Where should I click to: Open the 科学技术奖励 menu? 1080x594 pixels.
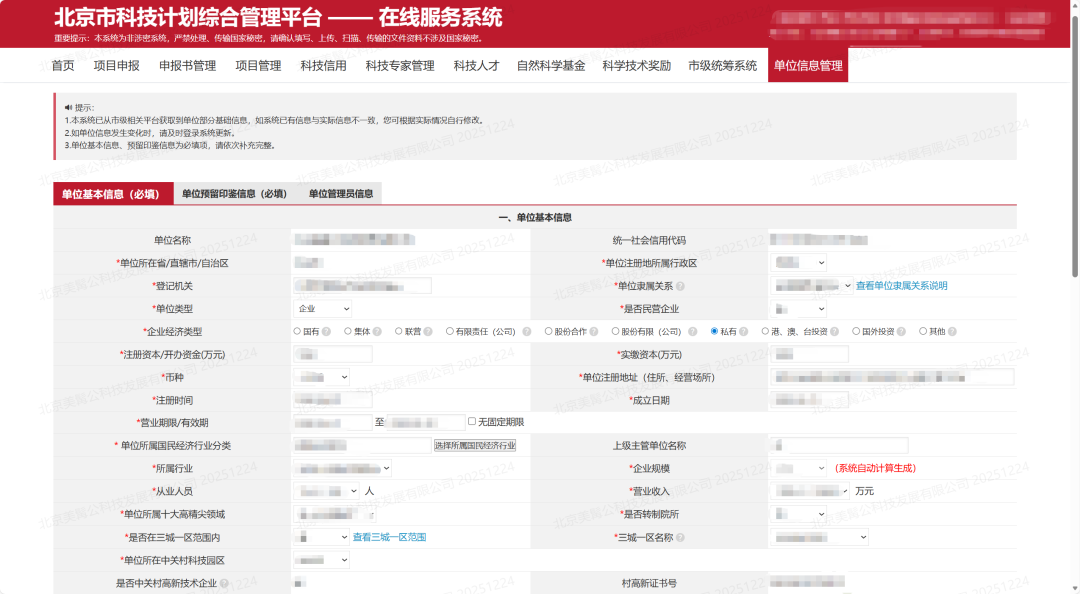tap(636, 65)
